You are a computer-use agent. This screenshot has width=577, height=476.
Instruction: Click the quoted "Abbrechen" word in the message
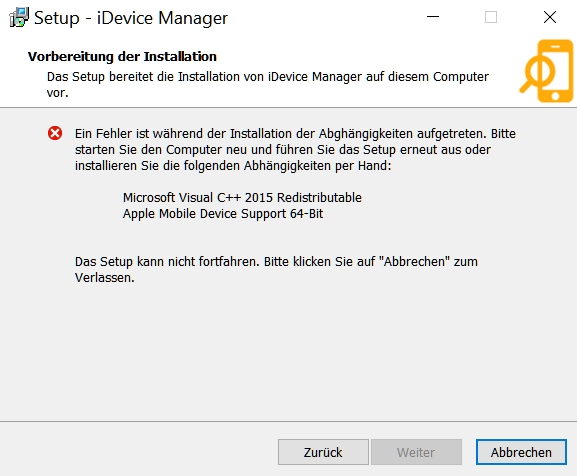tap(414, 262)
